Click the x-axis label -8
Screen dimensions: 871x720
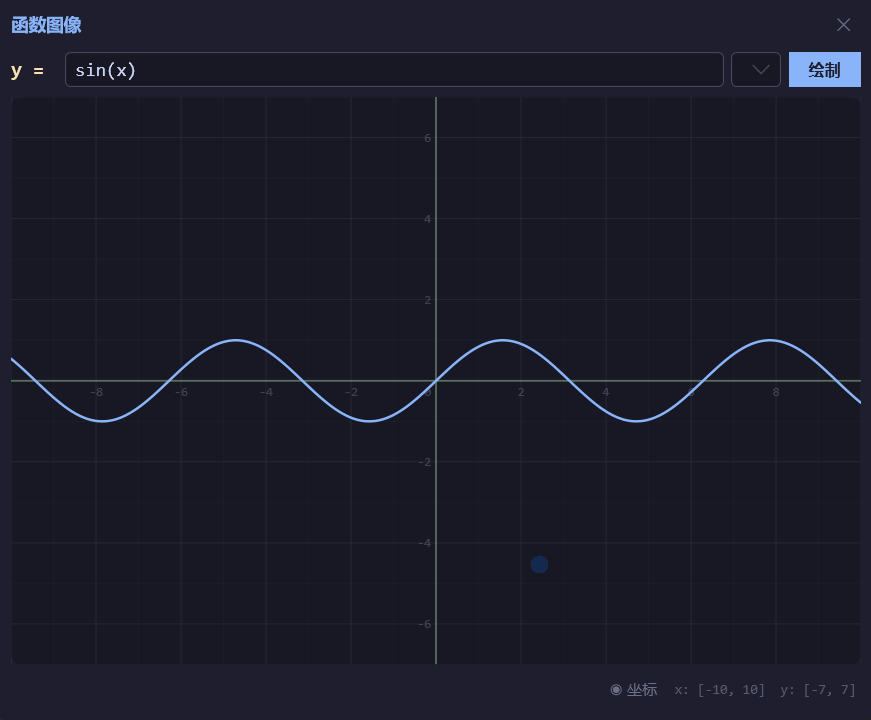pyautogui.click(x=97, y=392)
